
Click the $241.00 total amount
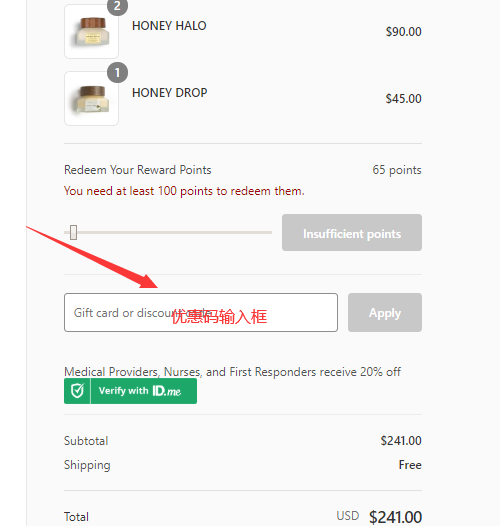point(395,517)
